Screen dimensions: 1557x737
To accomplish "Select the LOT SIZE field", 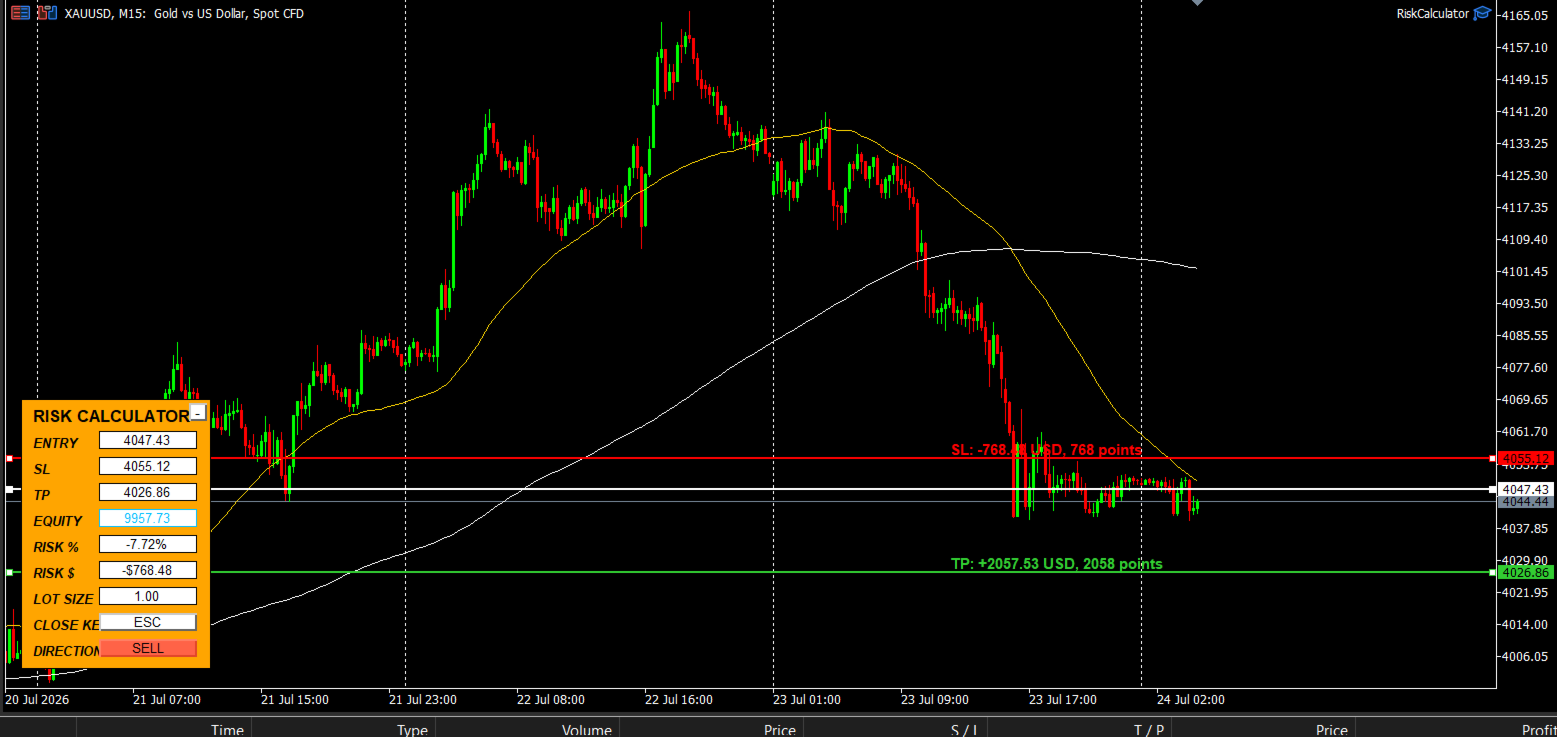I will click(x=148, y=596).
